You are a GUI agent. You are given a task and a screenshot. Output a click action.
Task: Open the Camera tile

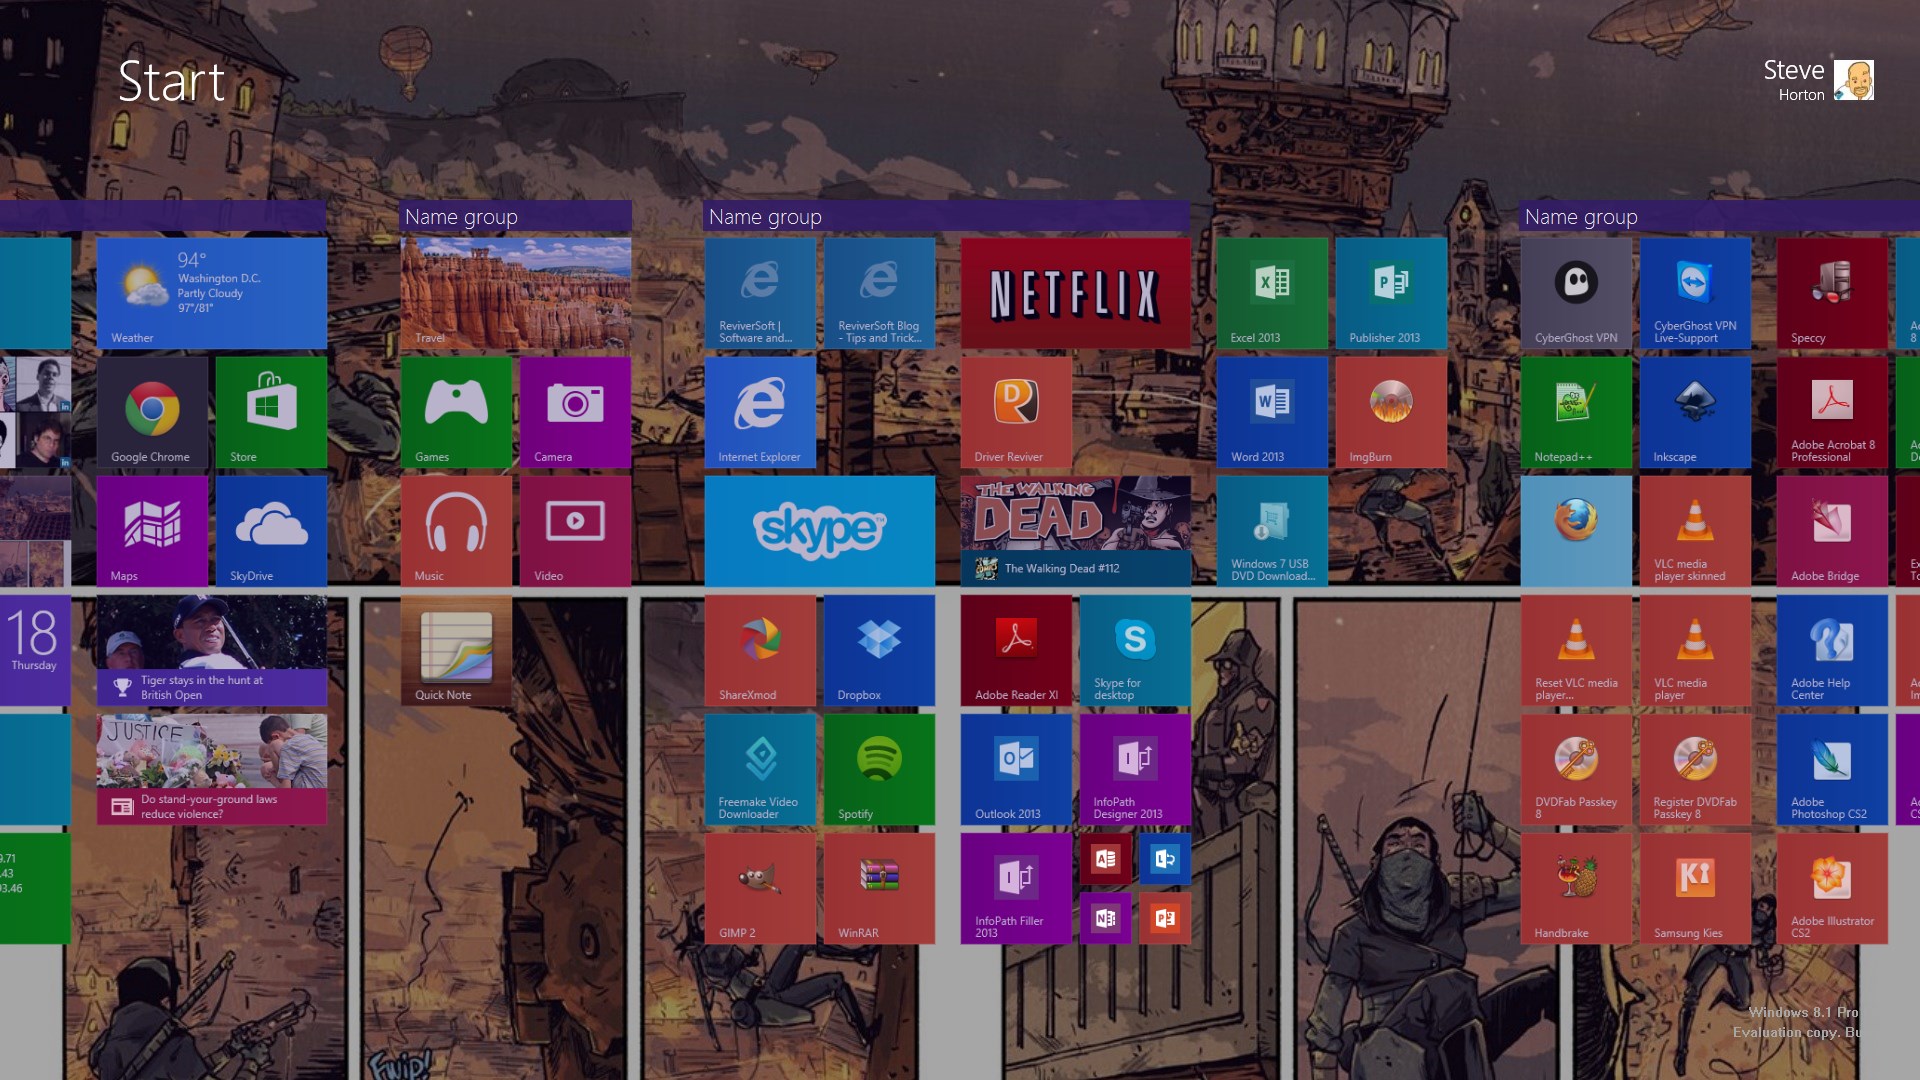(575, 412)
